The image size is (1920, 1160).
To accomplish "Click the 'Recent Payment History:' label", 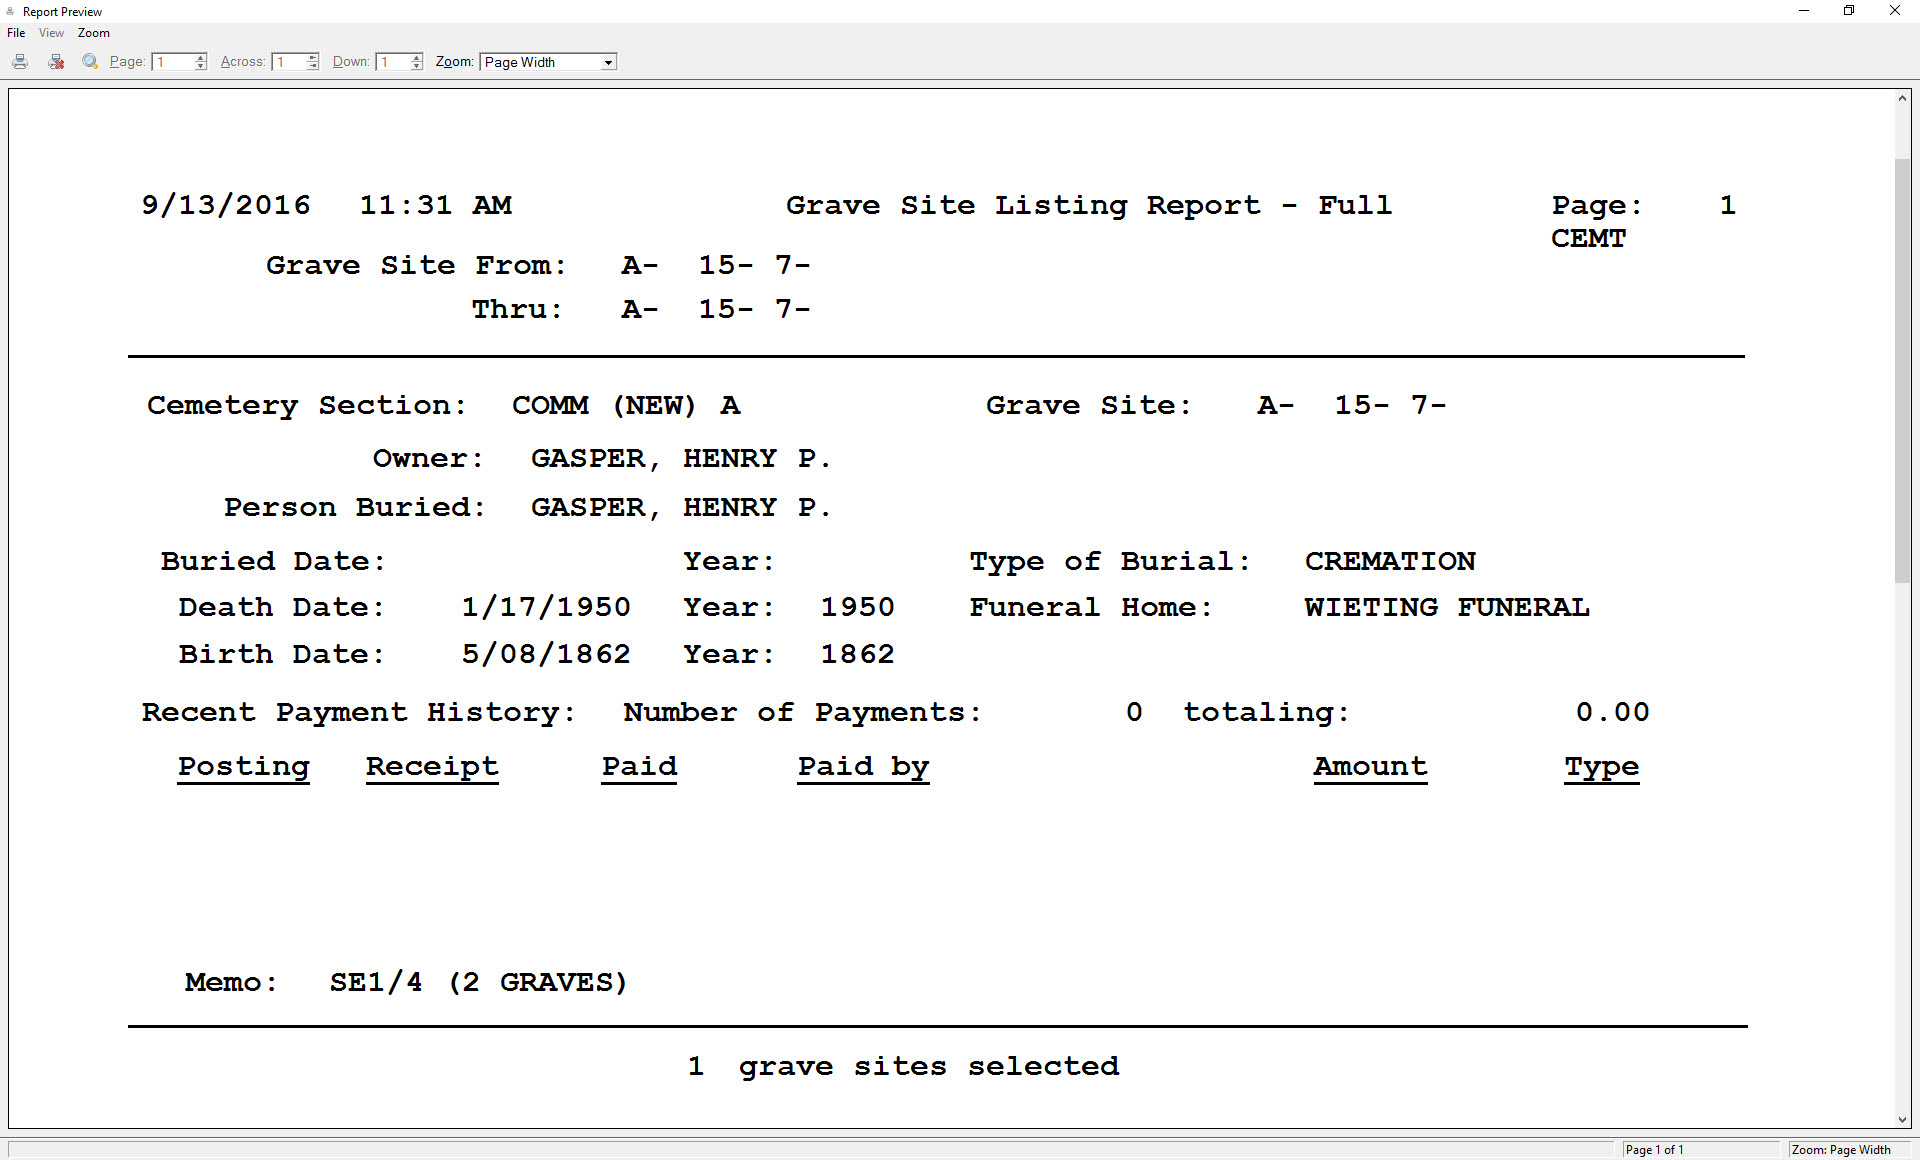I will (x=359, y=713).
